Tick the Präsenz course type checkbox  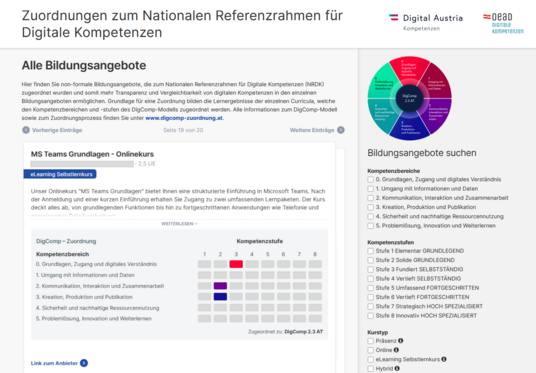(x=371, y=341)
